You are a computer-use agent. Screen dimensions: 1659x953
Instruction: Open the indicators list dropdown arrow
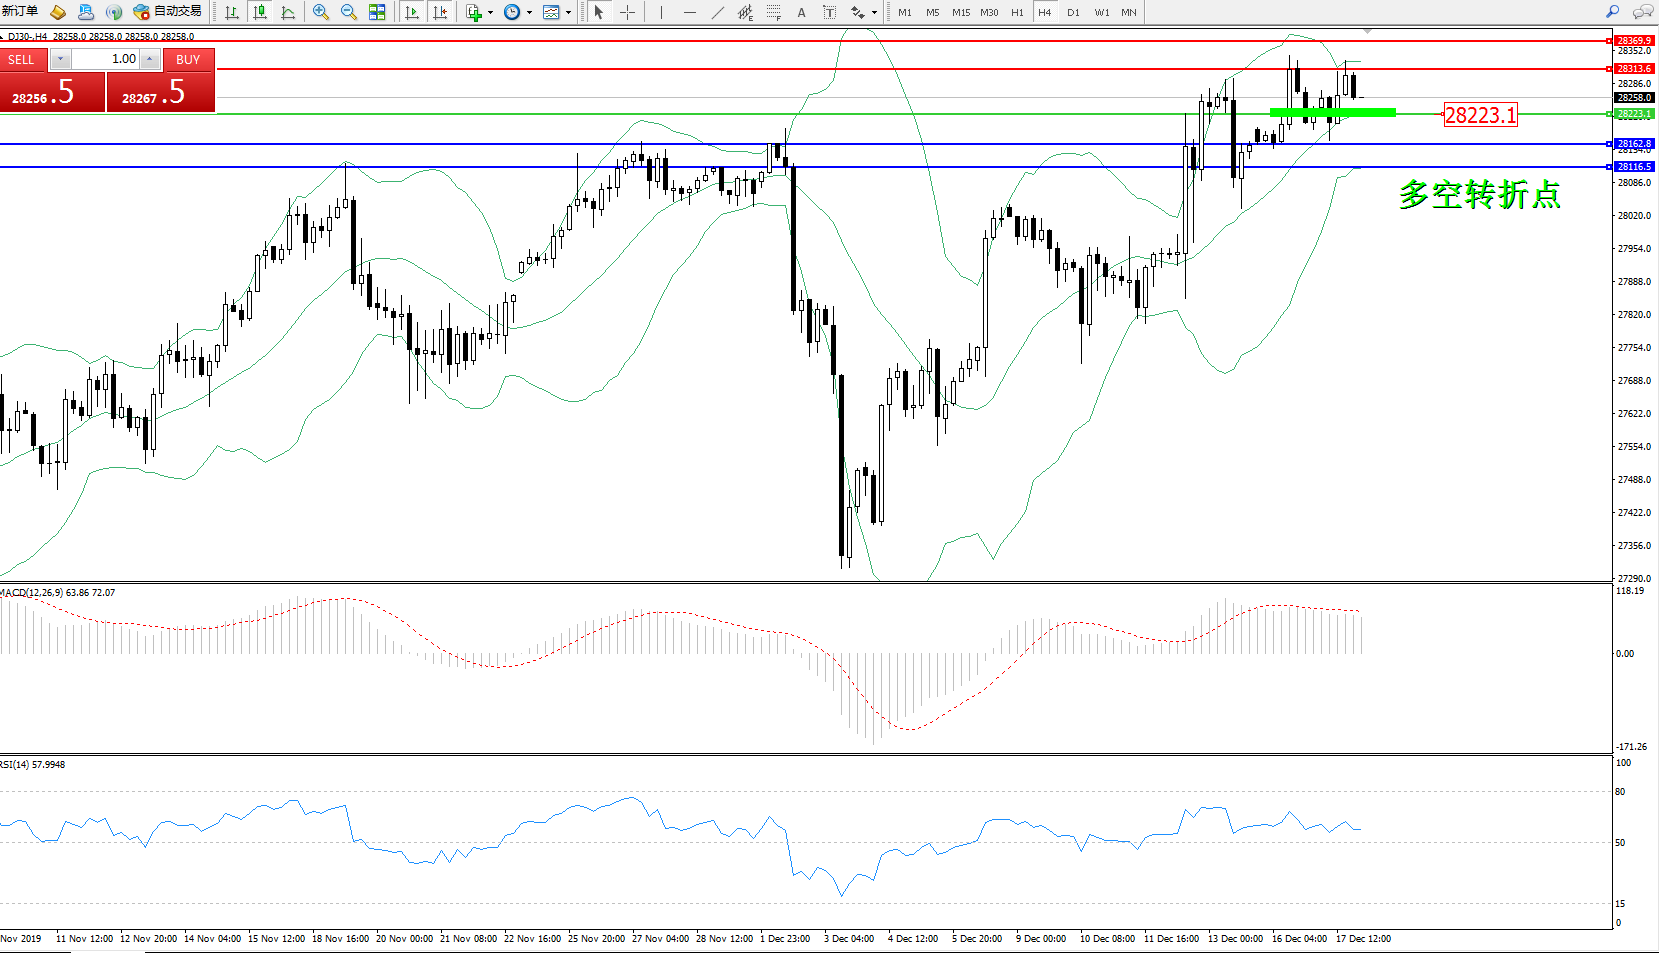(490, 13)
